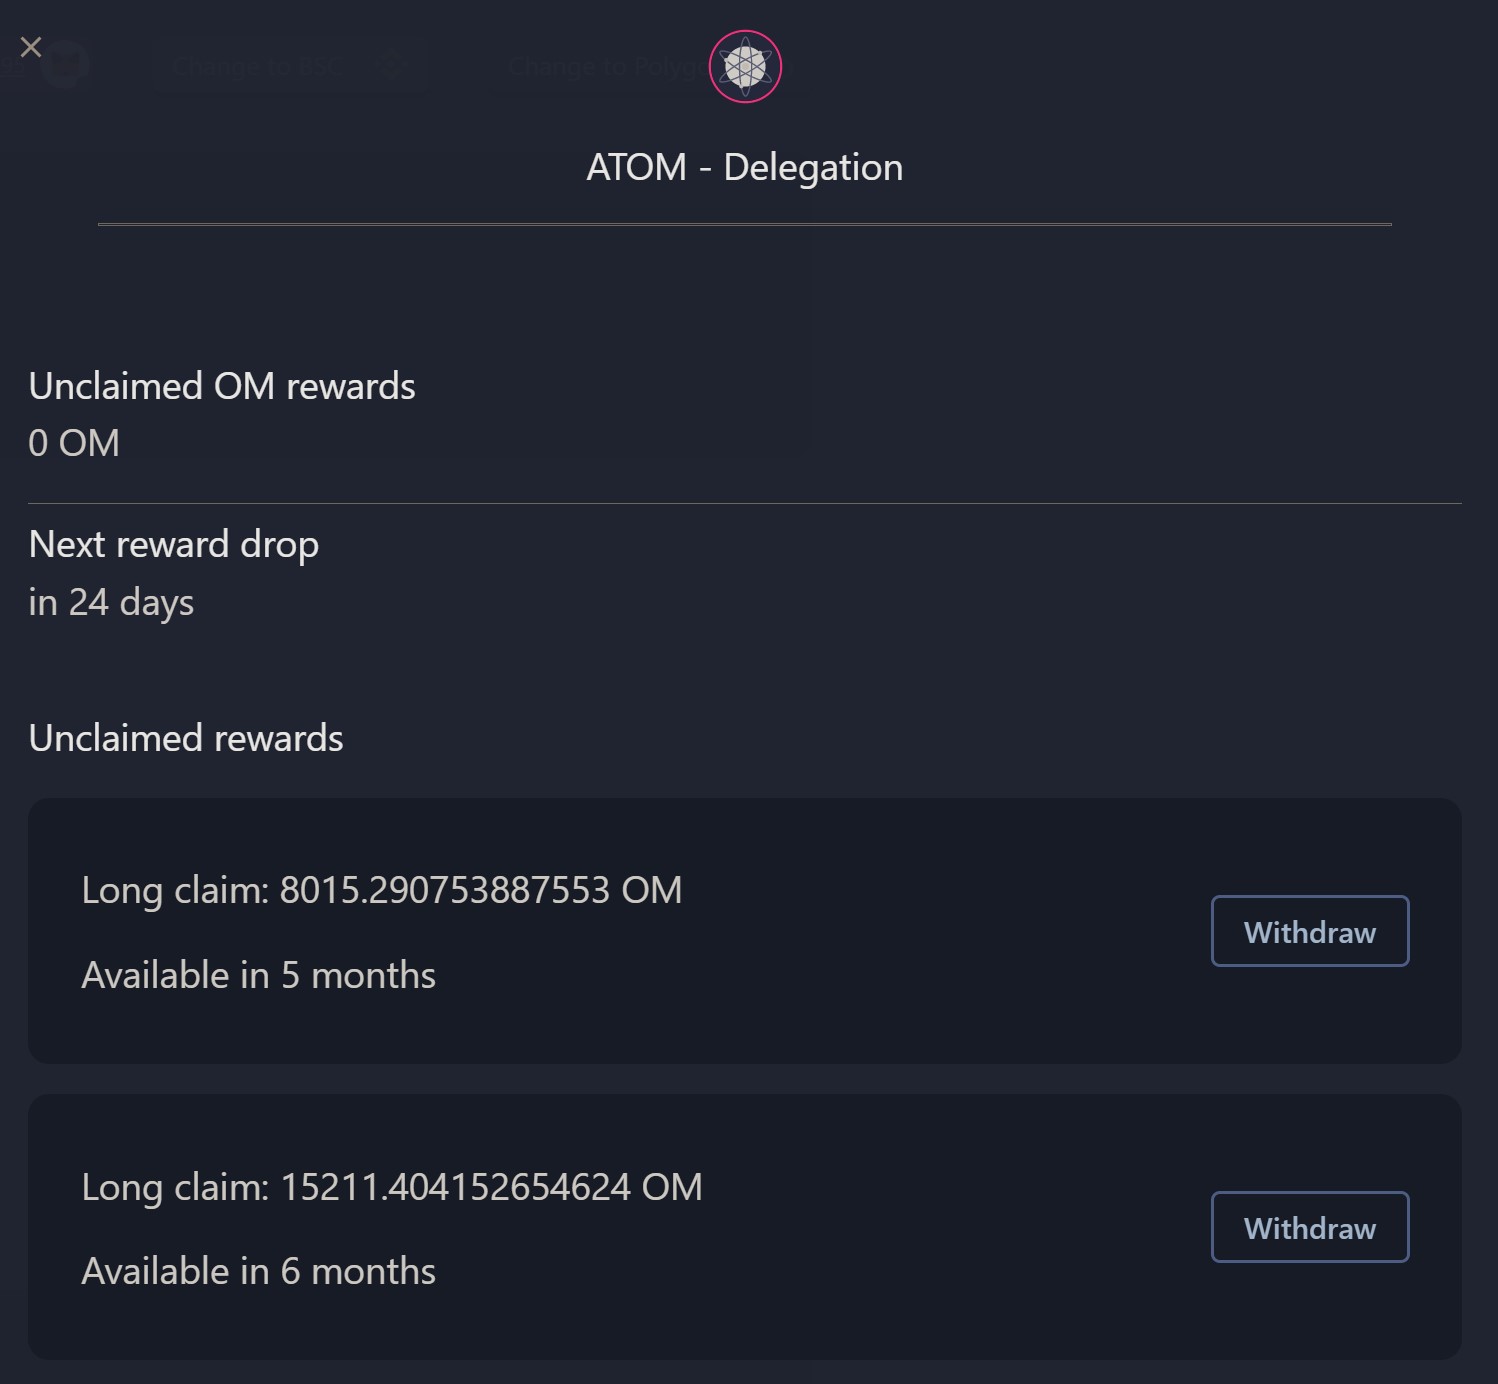Click the "Unclaimed rewards" section heading
Viewport: 1498px width, 1384px height.
pyautogui.click(x=186, y=738)
